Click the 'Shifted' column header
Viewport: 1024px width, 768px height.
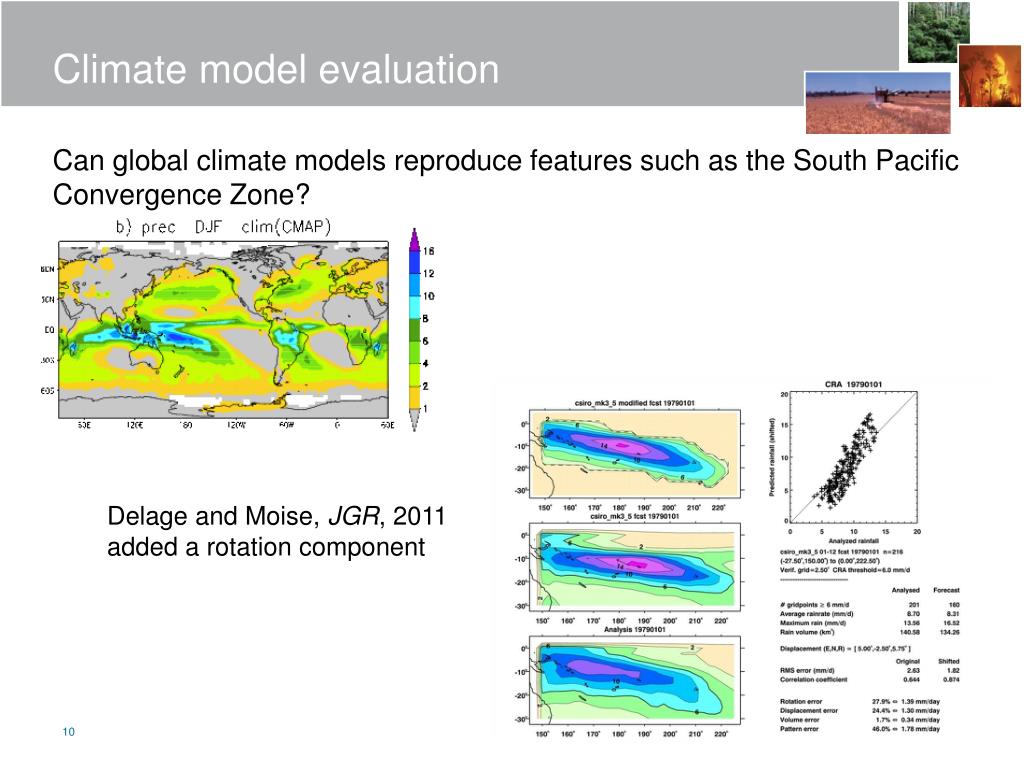(949, 661)
